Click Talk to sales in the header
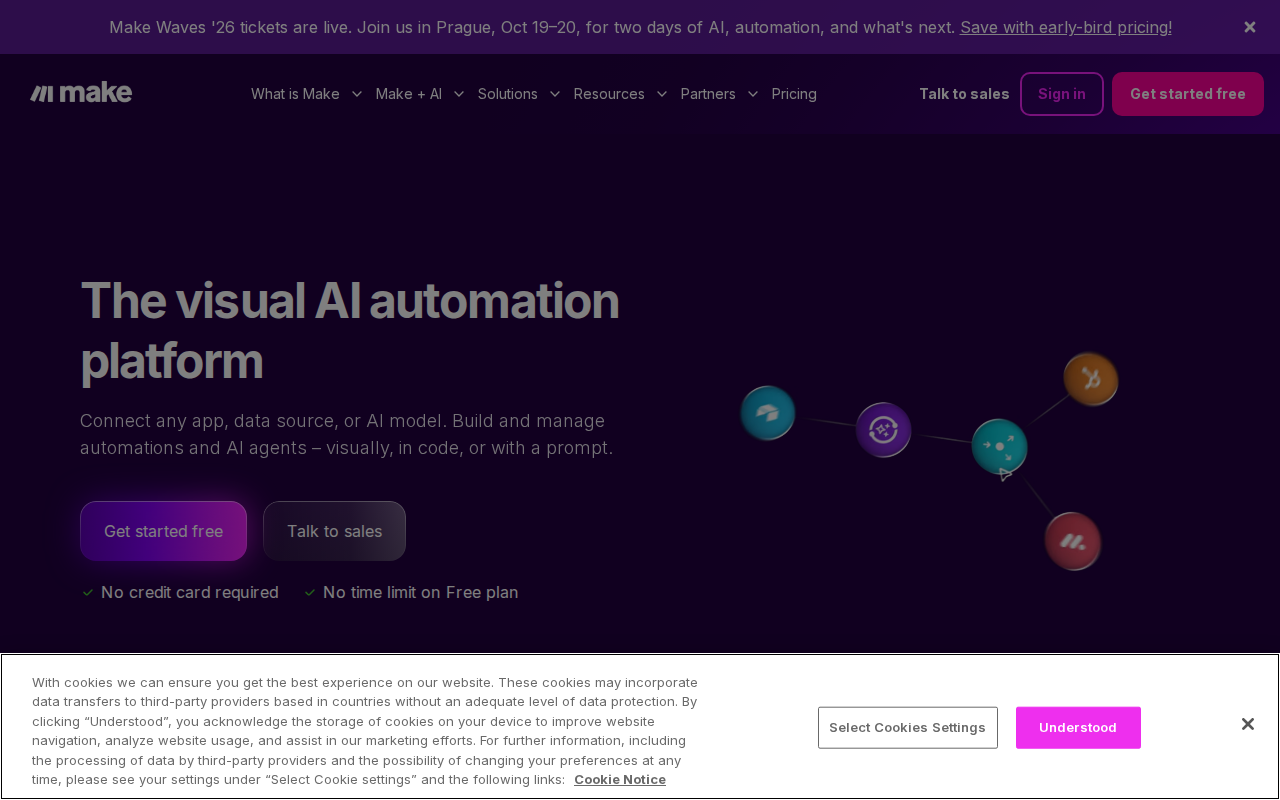 click(964, 94)
